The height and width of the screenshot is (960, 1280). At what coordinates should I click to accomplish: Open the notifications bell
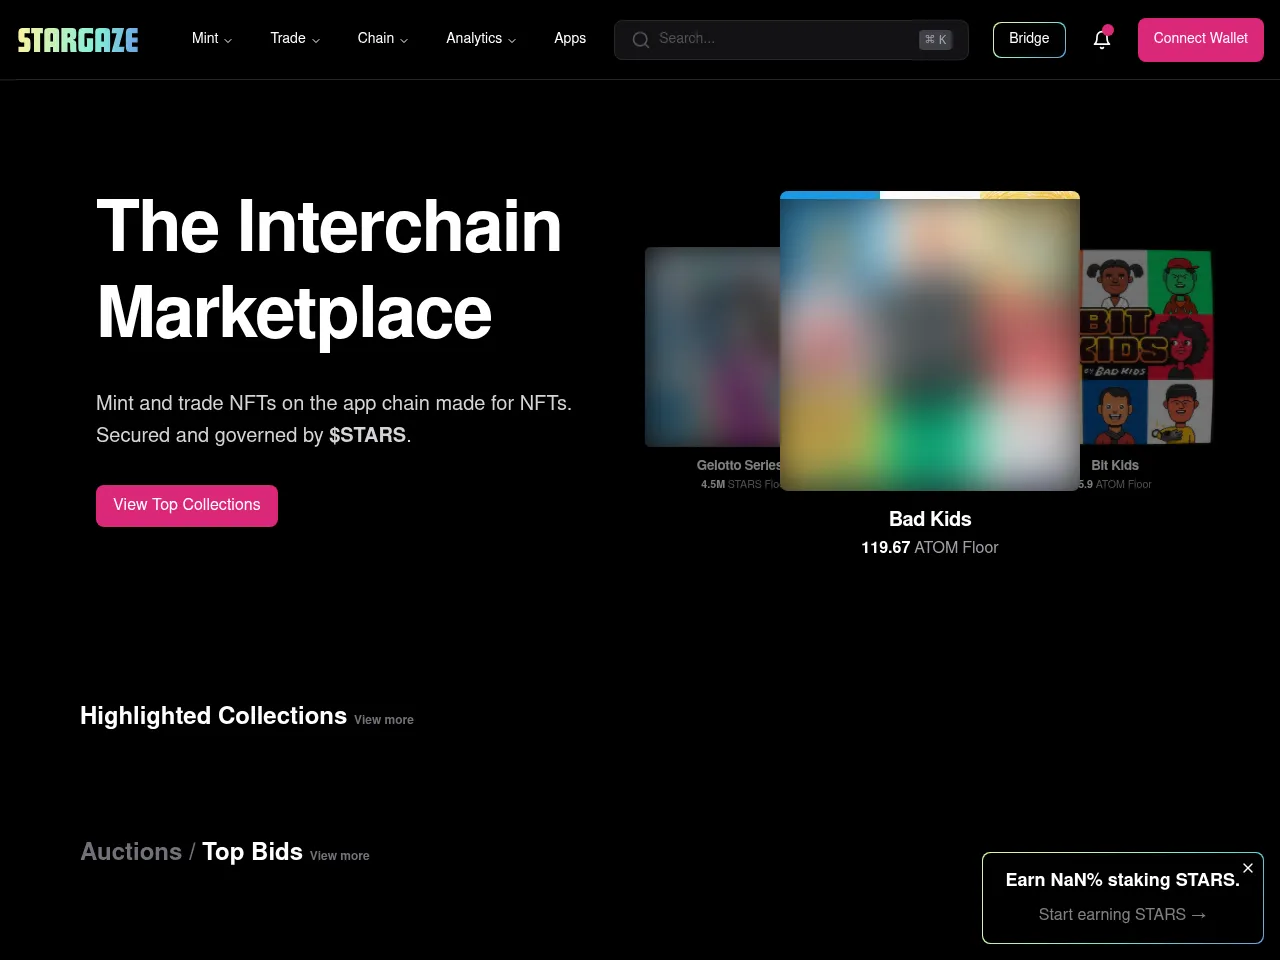[1101, 39]
